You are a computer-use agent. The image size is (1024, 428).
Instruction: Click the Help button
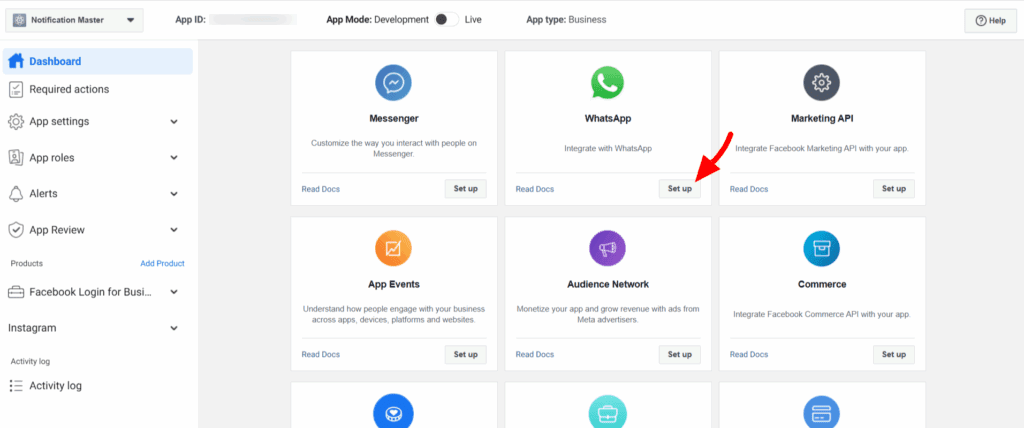[x=990, y=21]
